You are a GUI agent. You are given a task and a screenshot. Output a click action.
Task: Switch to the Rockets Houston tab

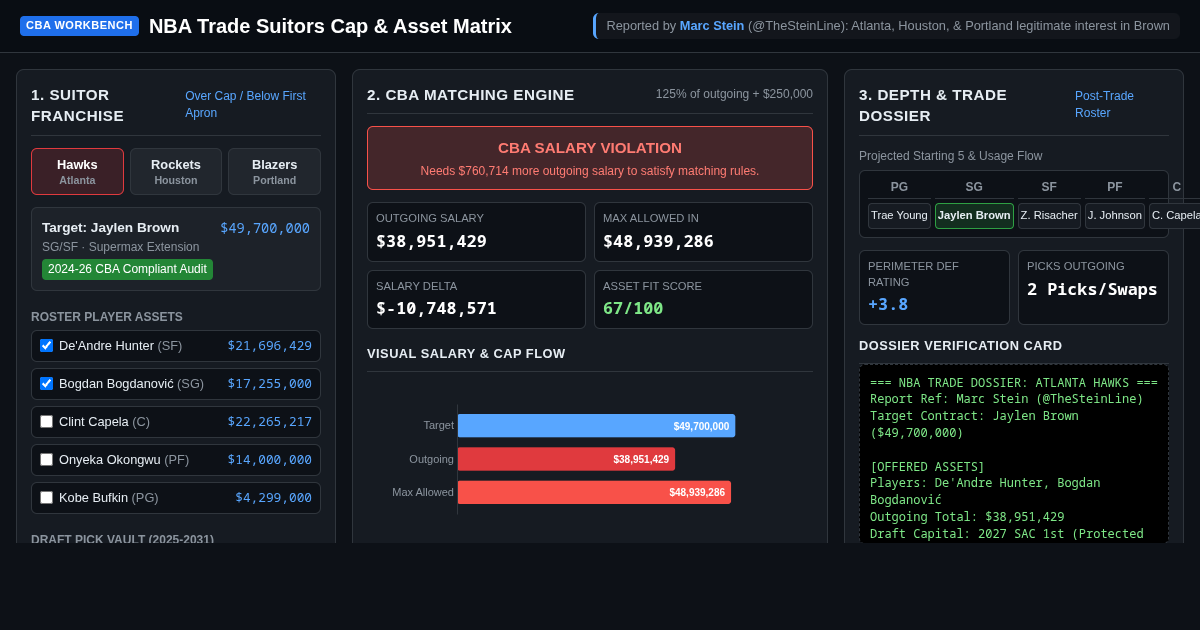pyautogui.click(x=176, y=172)
